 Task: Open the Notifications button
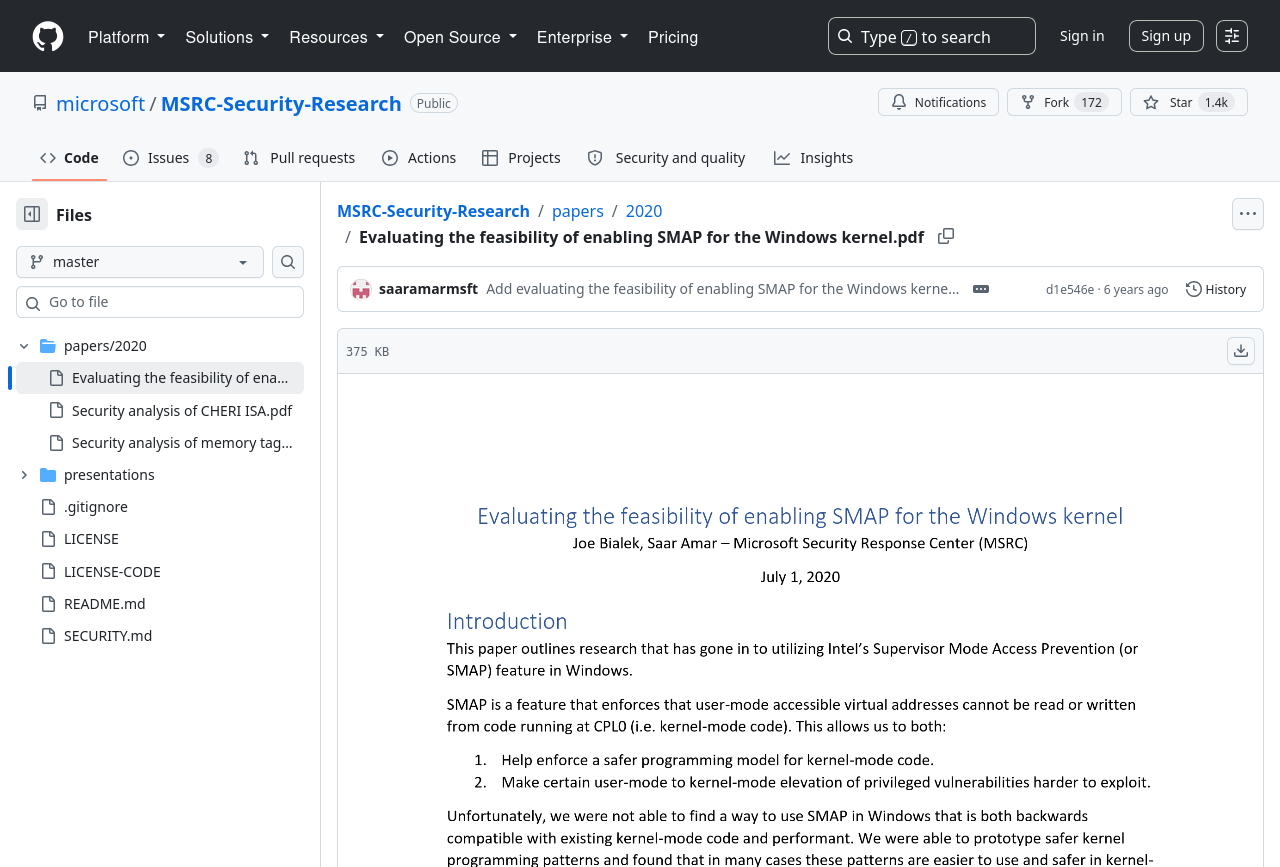[938, 102]
